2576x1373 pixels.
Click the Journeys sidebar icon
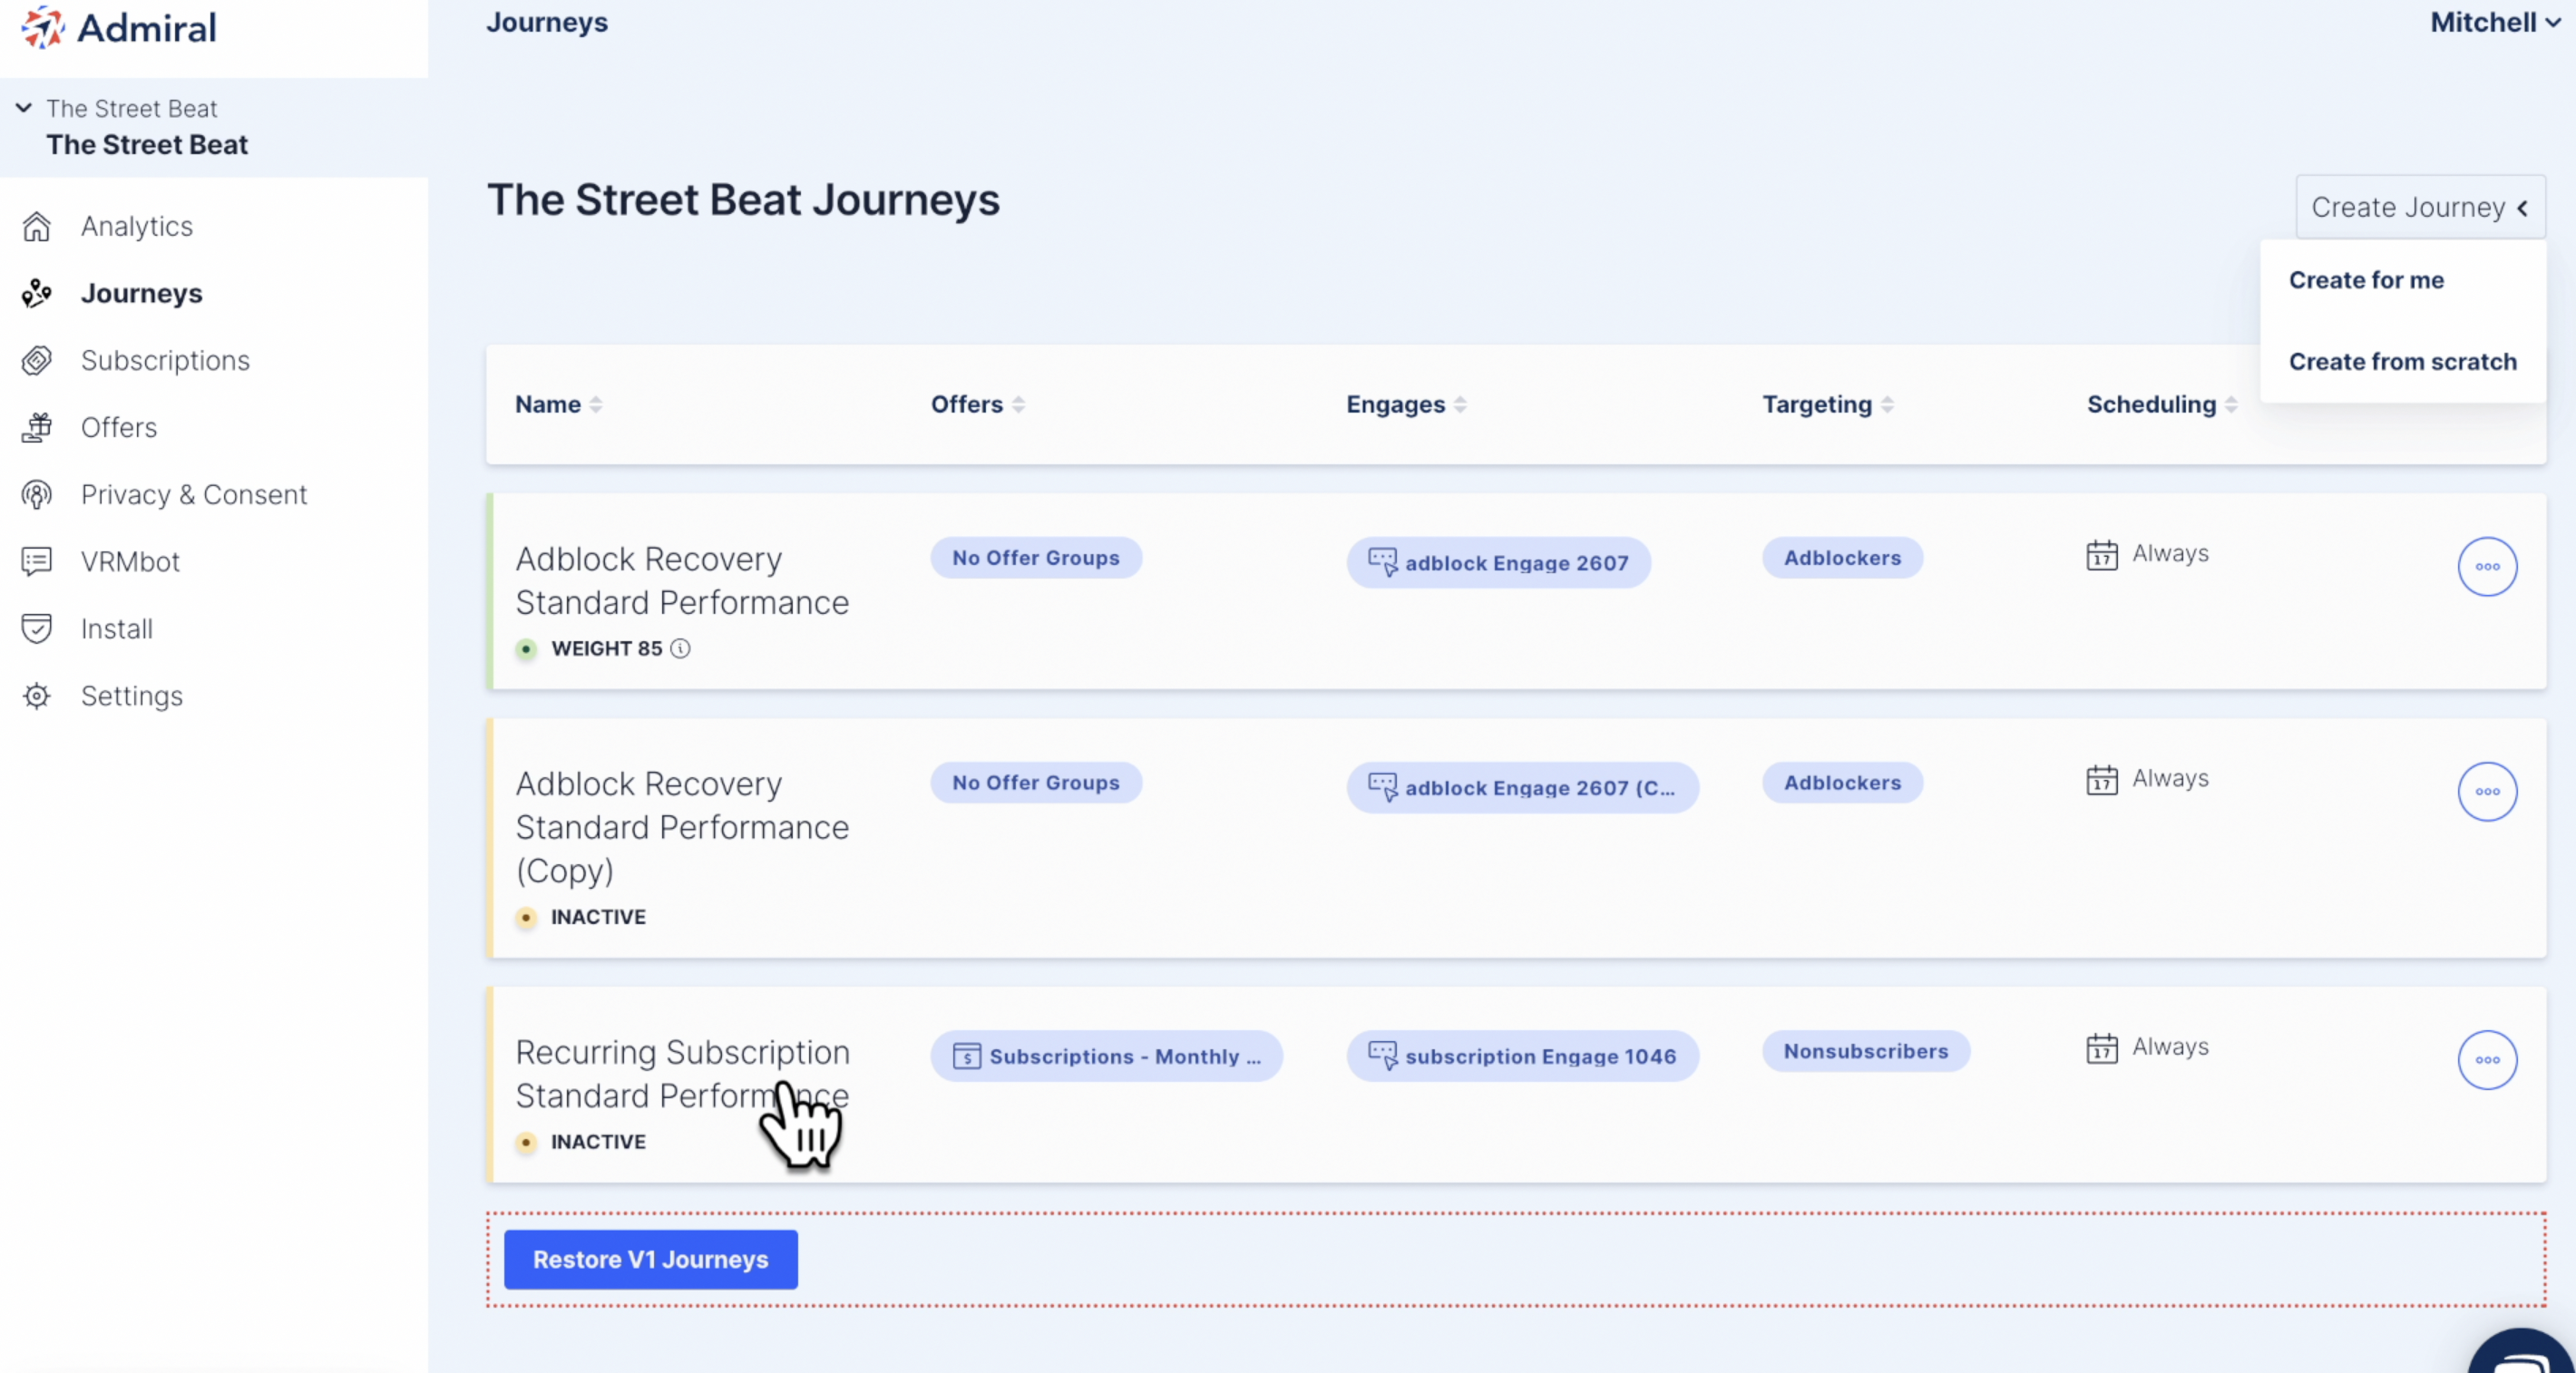(37, 293)
